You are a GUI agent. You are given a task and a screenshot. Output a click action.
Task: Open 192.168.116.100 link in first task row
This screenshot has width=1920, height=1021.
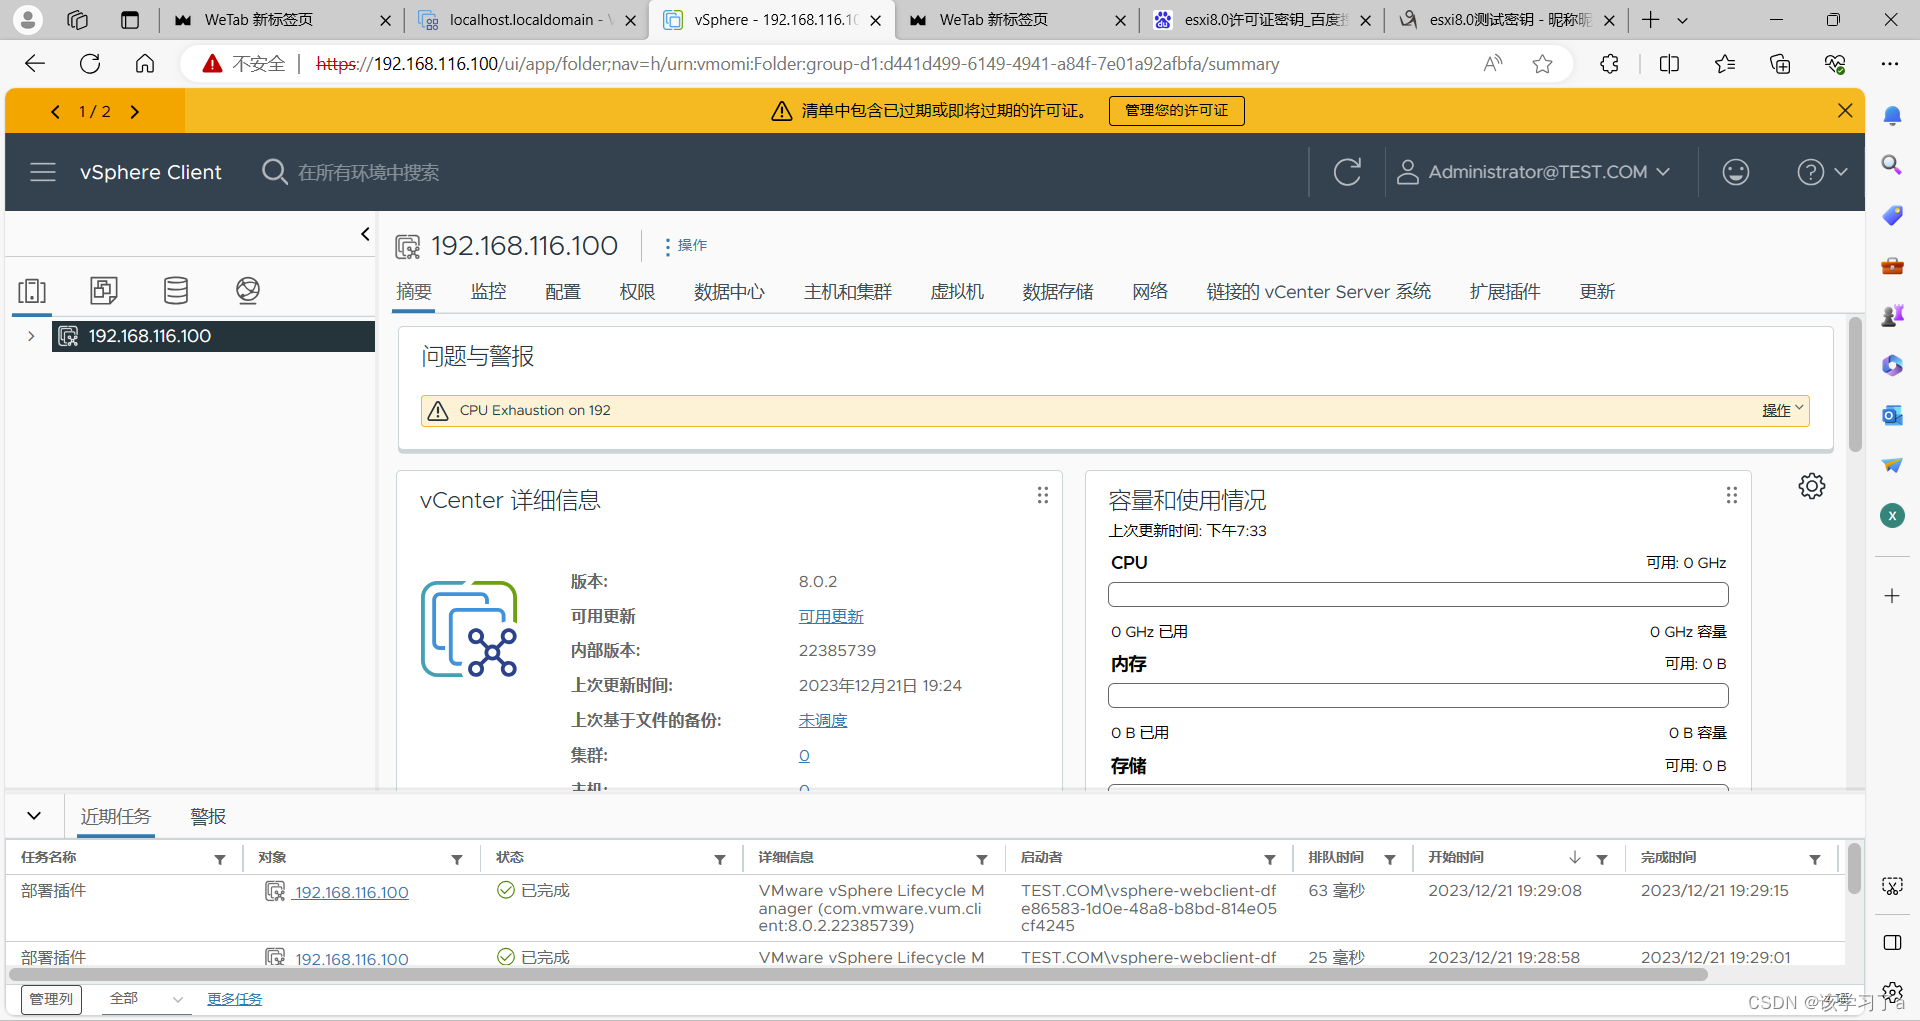(x=351, y=893)
